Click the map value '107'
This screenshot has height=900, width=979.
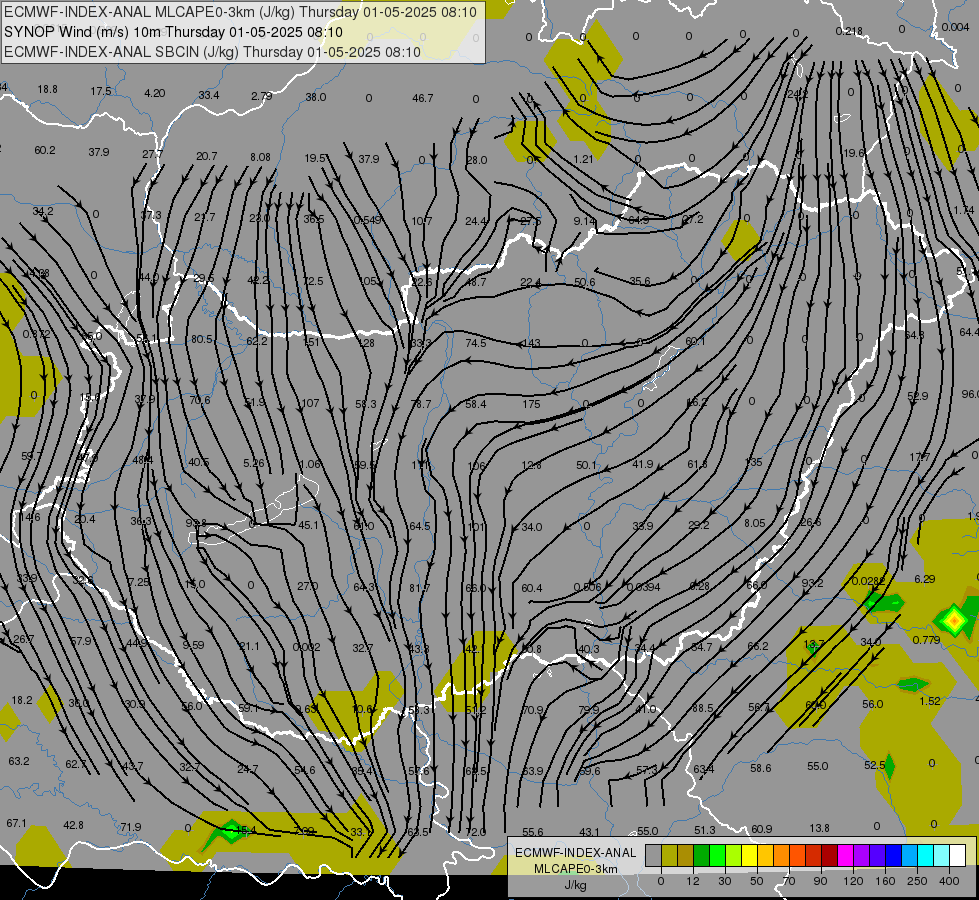click(x=310, y=403)
